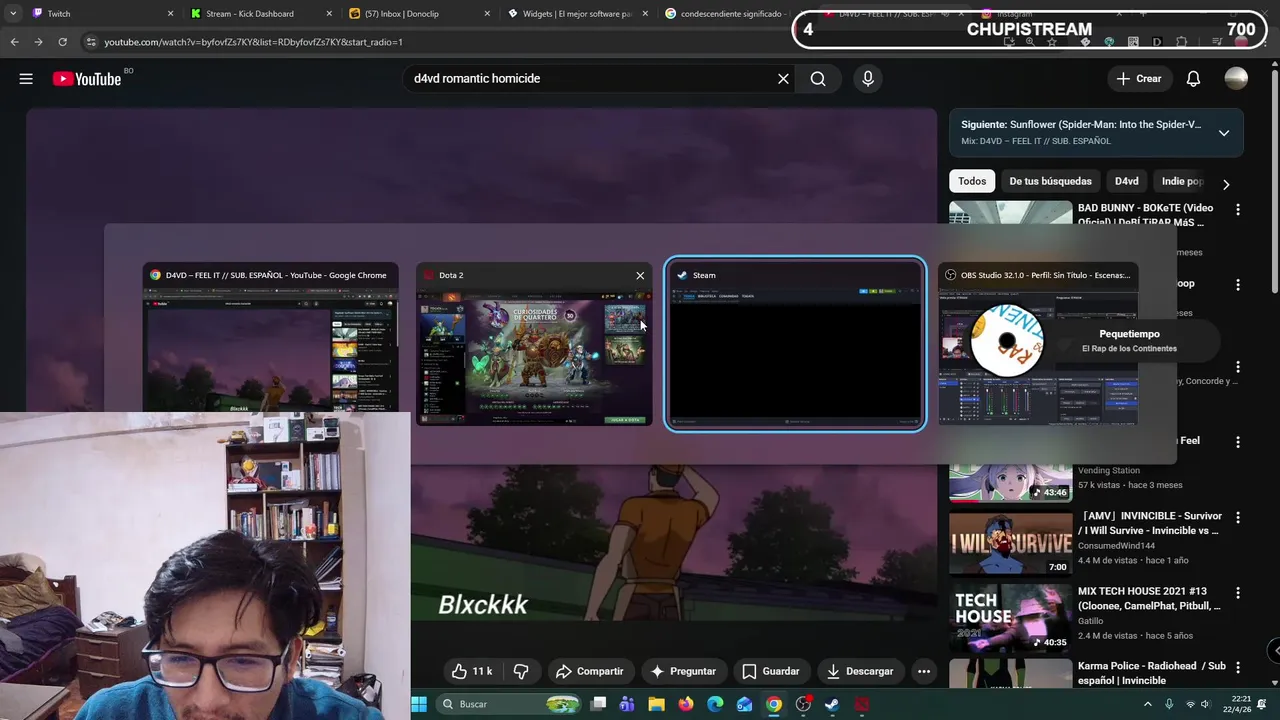Click the Crear button
Screen dimensions: 1280x720
(1139, 78)
